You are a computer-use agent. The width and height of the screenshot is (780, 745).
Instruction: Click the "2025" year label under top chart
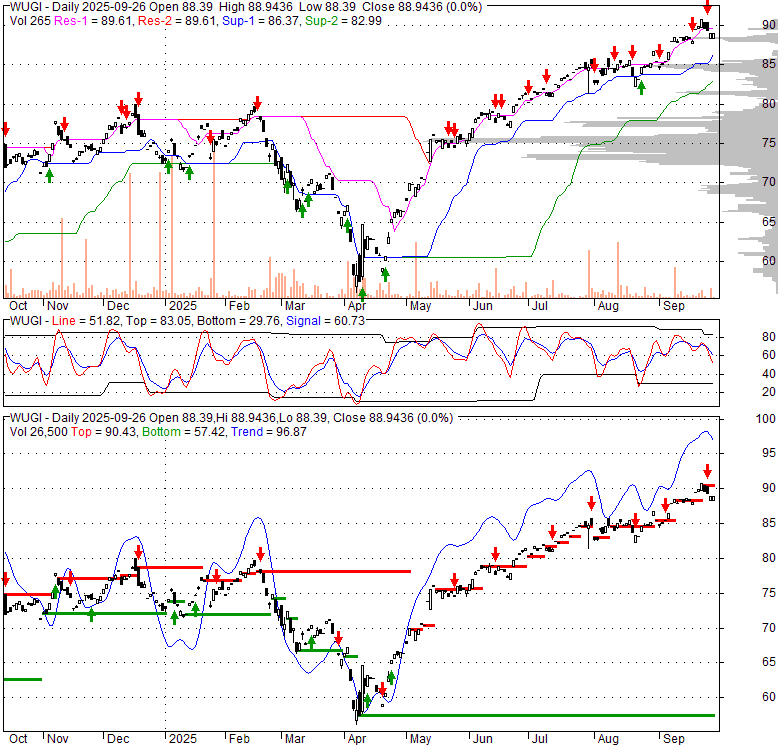182,306
